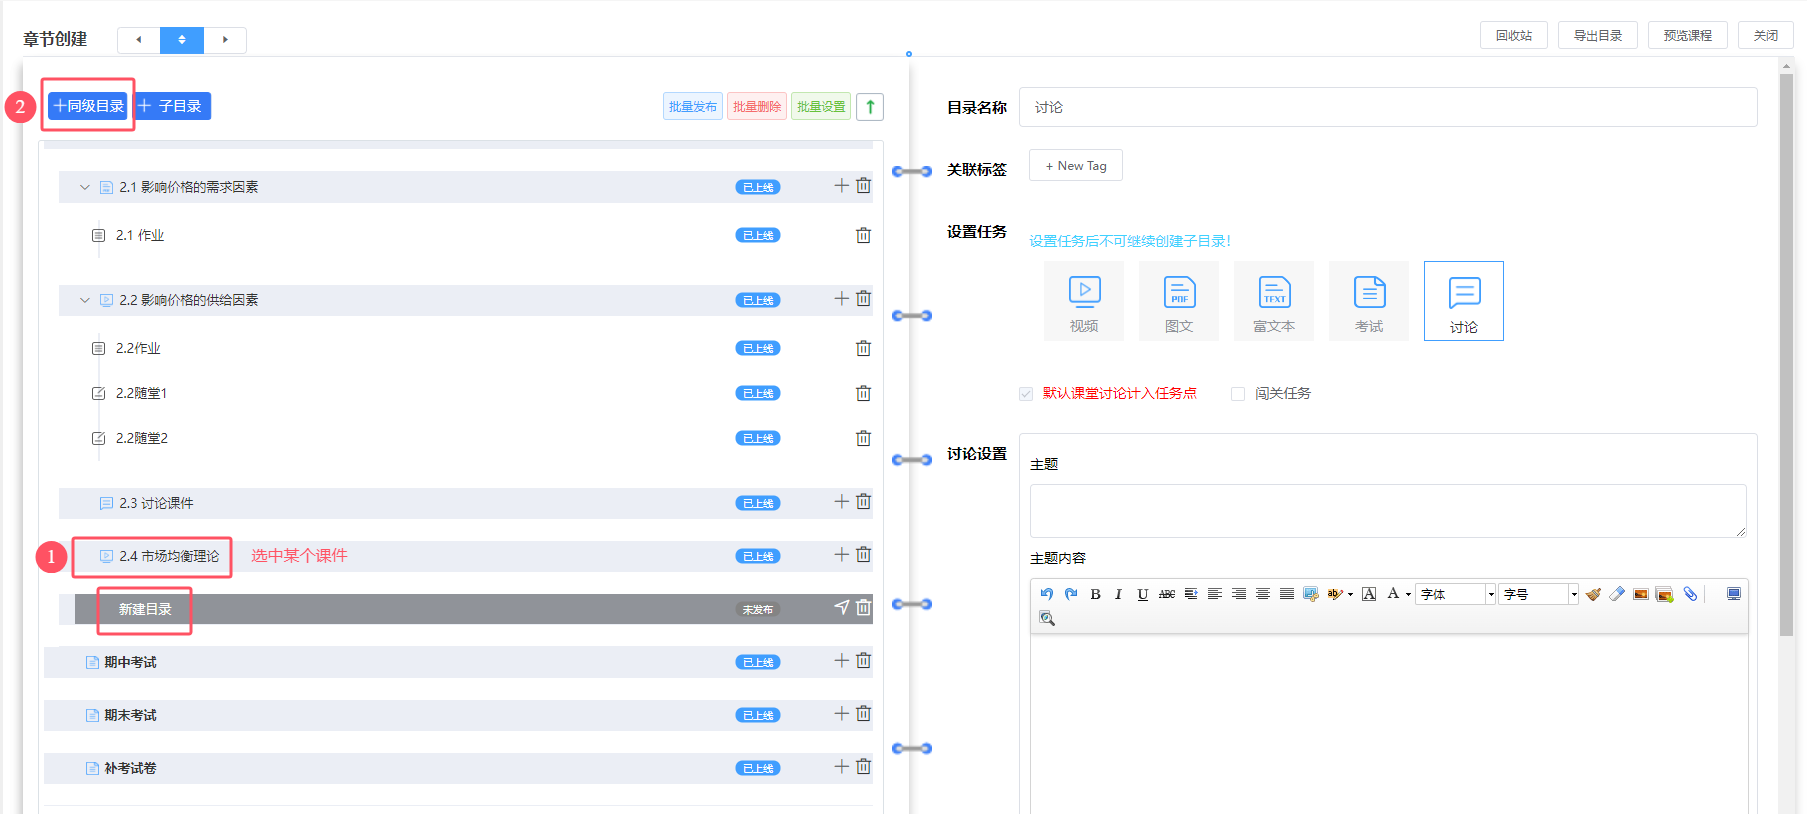Image resolution: width=1807 pixels, height=814 pixels.
Task: Toggle italic formatting in editor
Action: point(1118,594)
